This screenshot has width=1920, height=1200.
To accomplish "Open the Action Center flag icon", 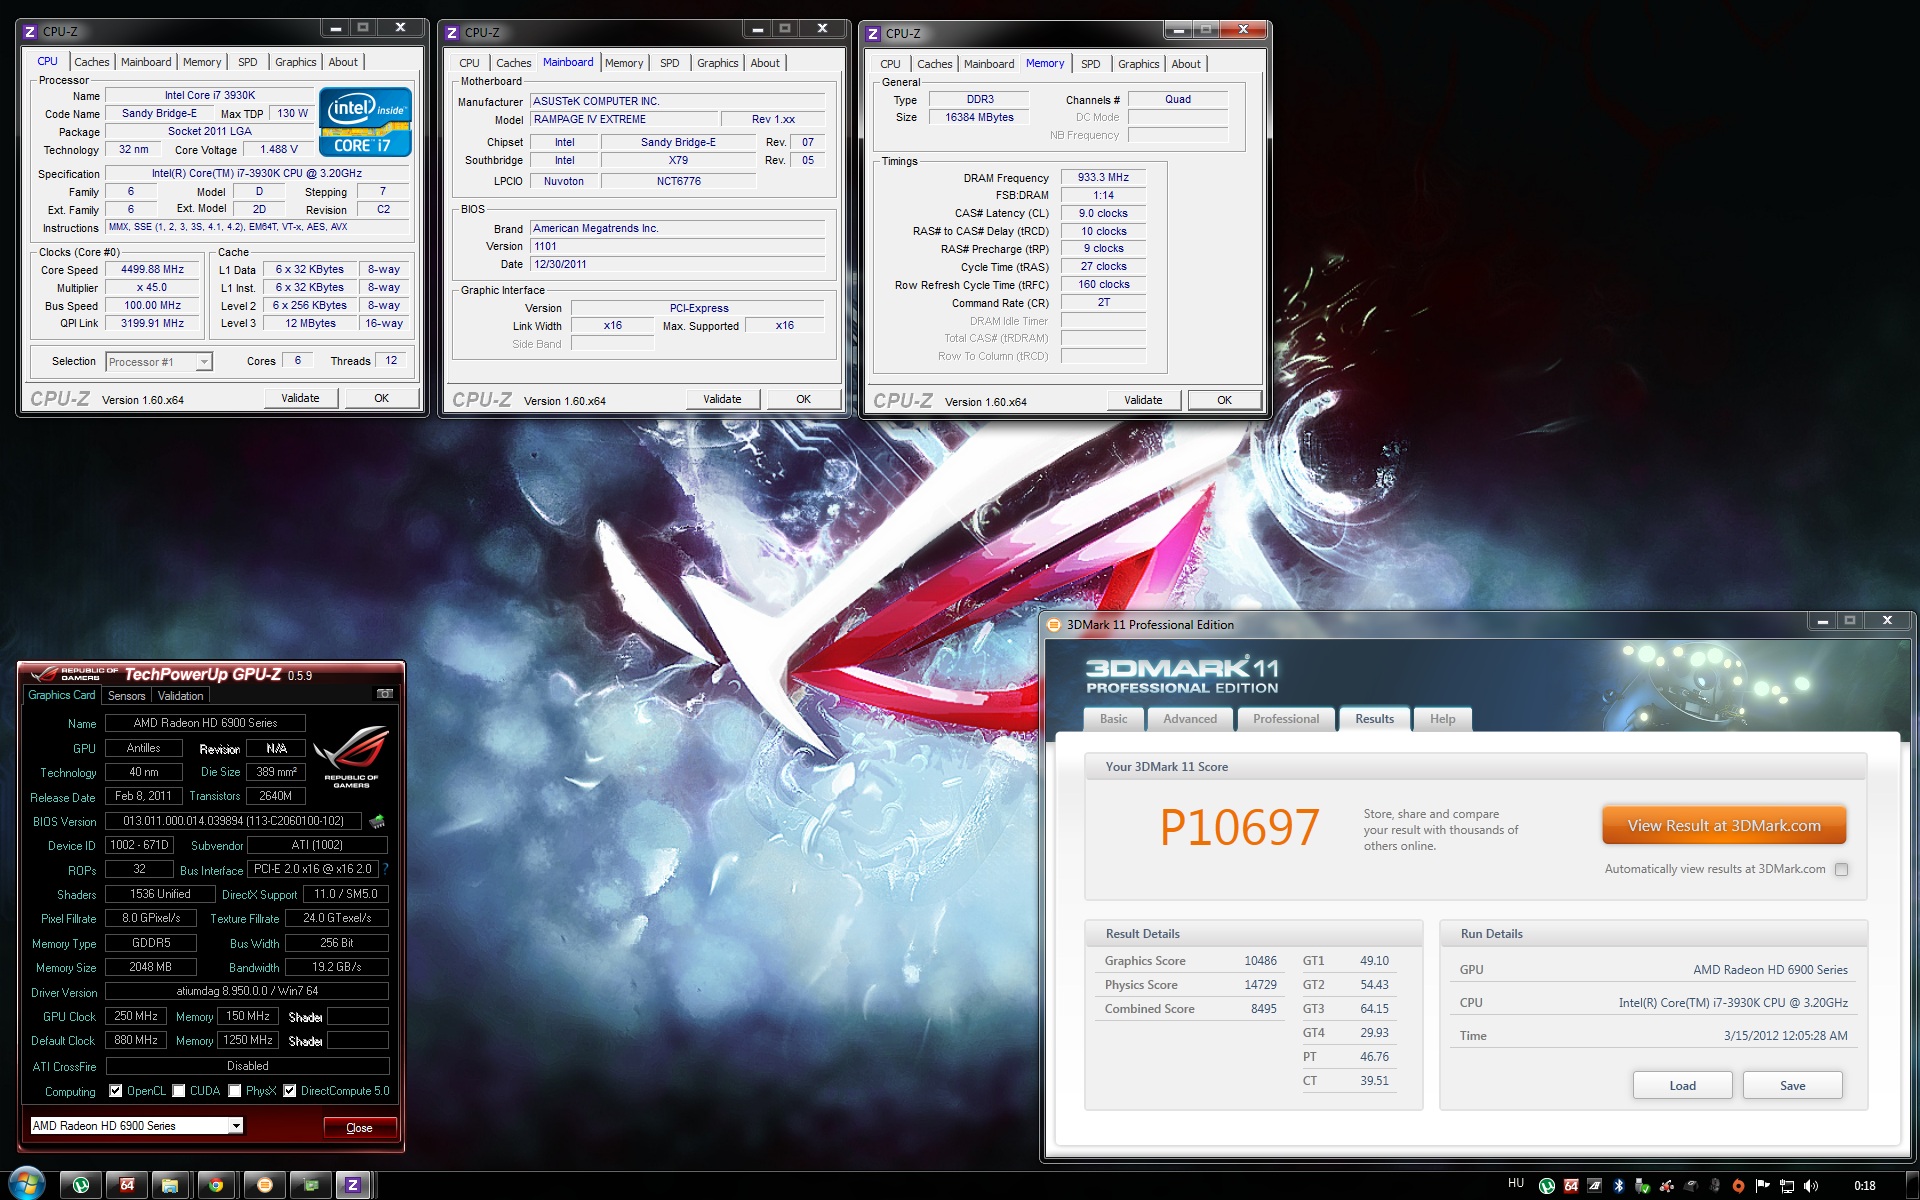I will [x=1762, y=1186].
